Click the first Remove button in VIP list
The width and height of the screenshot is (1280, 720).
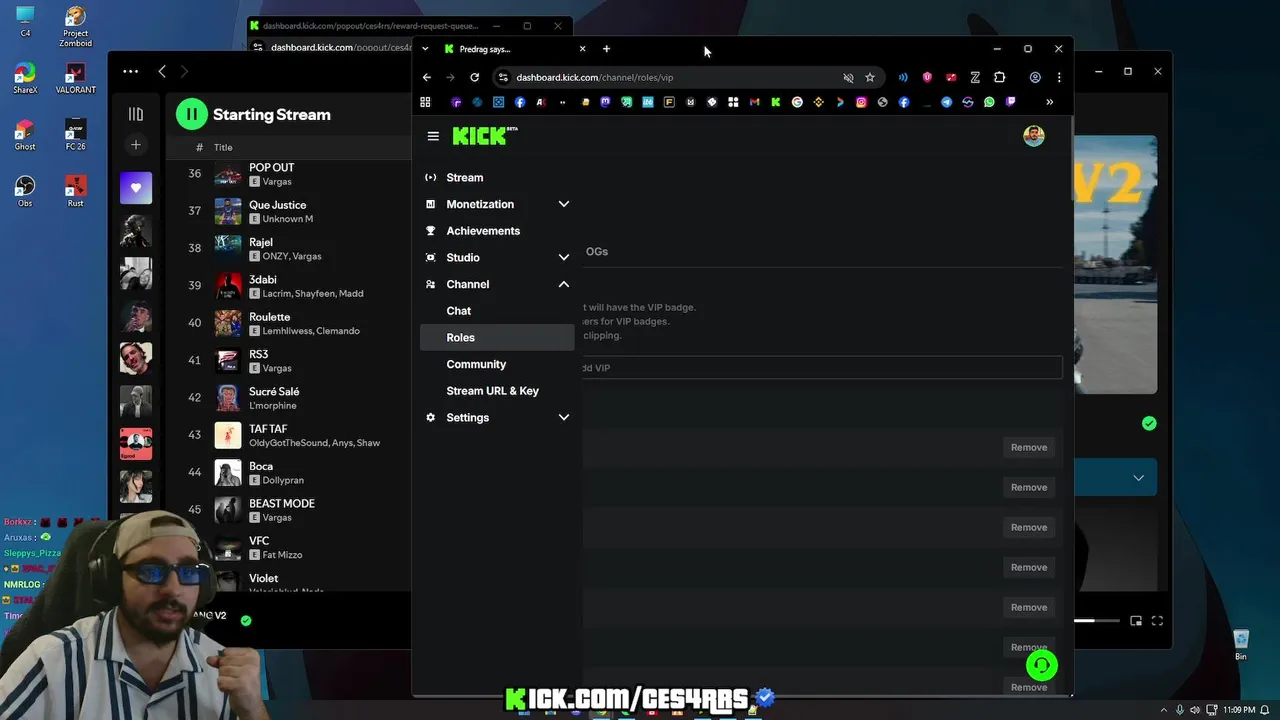click(x=1029, y=448)
